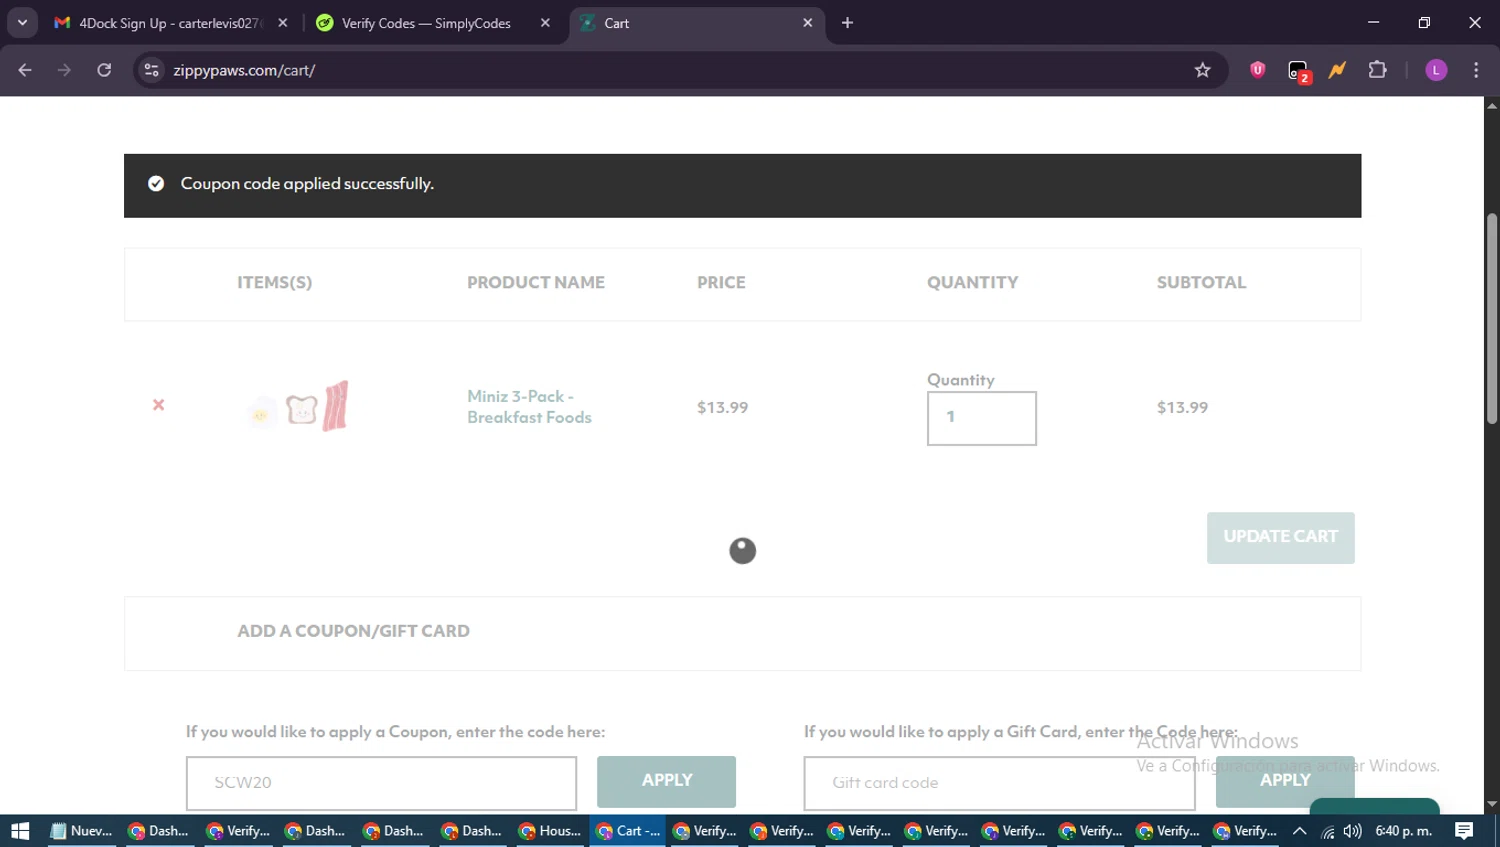Open the Extensions puzzle-piece menu
The height and width of the screenshot is (847, 1500).
[x=1377, y=70]
